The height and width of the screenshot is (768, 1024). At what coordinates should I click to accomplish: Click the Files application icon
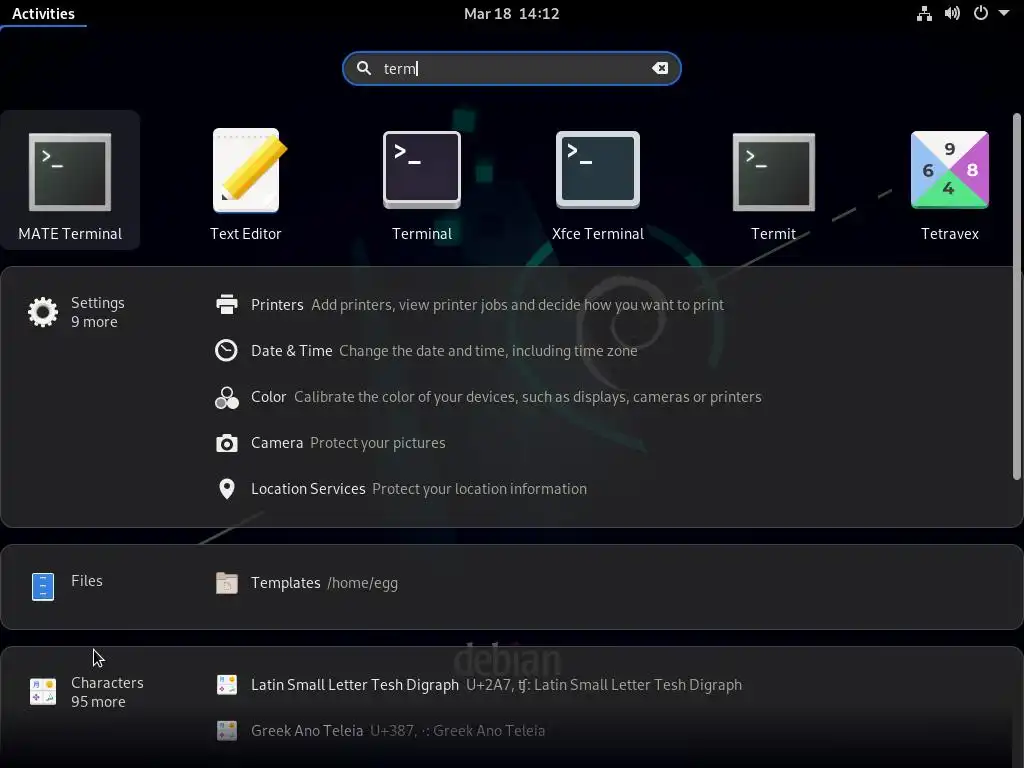(x=43, y=586)
